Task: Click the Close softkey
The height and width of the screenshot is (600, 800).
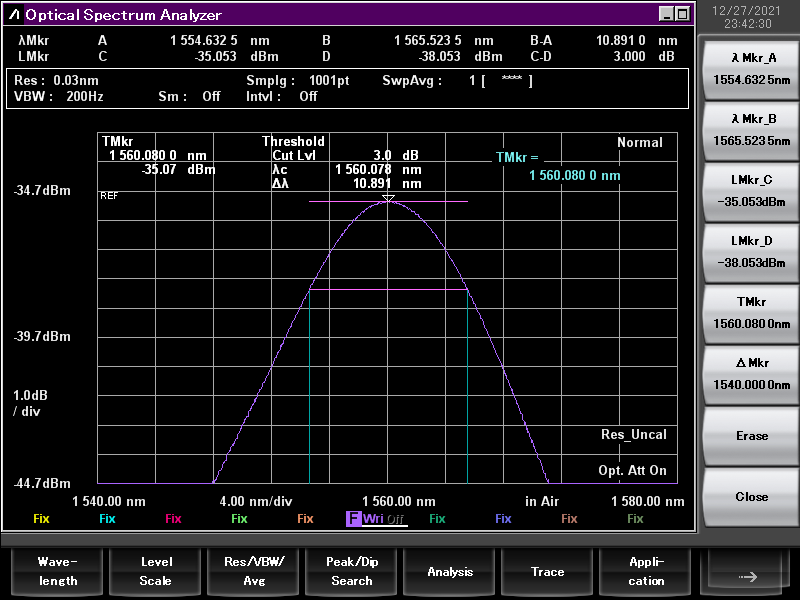Action: point(752,496)
